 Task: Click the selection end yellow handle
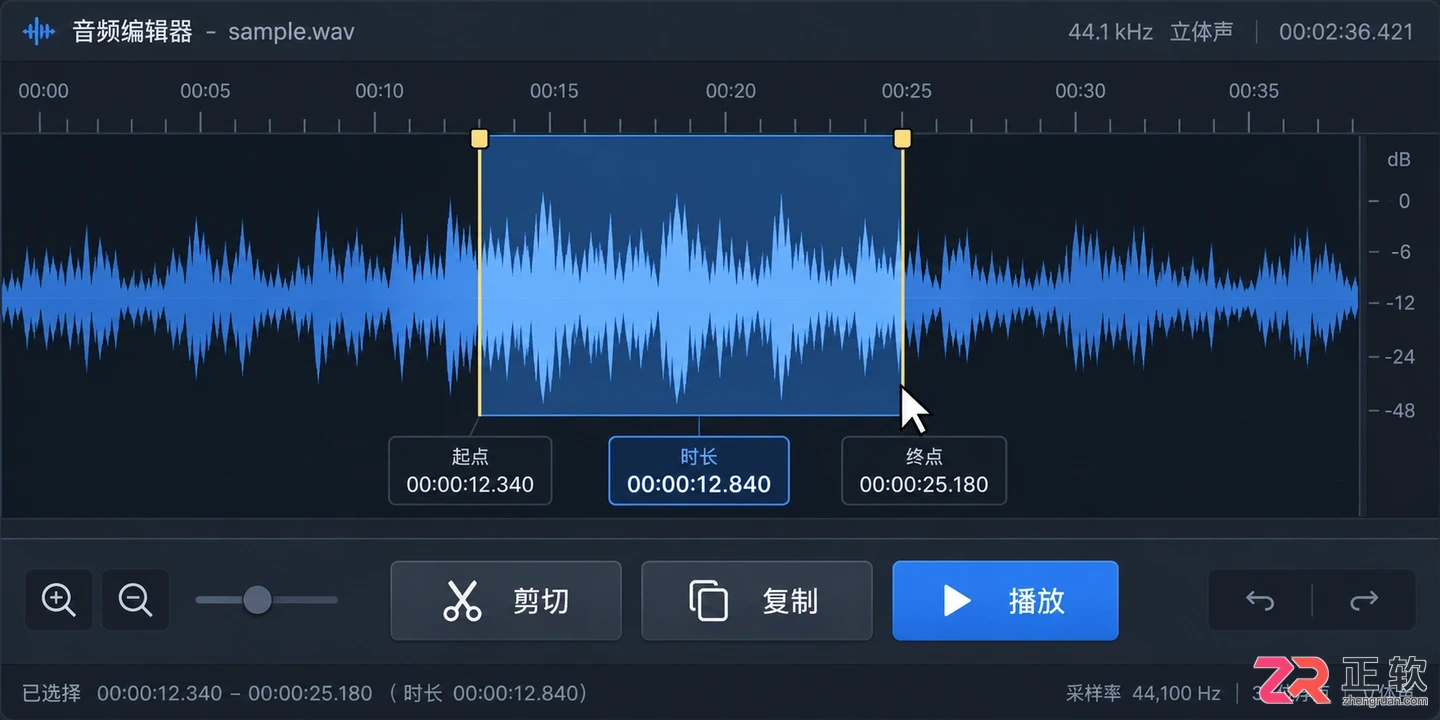coord(902,138)
